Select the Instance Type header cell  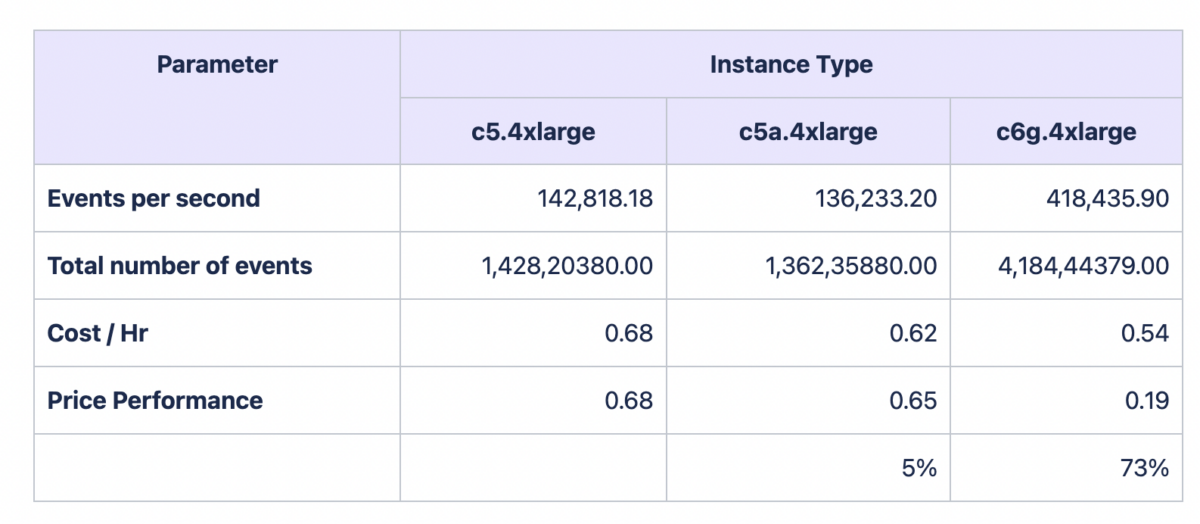tap(791, 66)
